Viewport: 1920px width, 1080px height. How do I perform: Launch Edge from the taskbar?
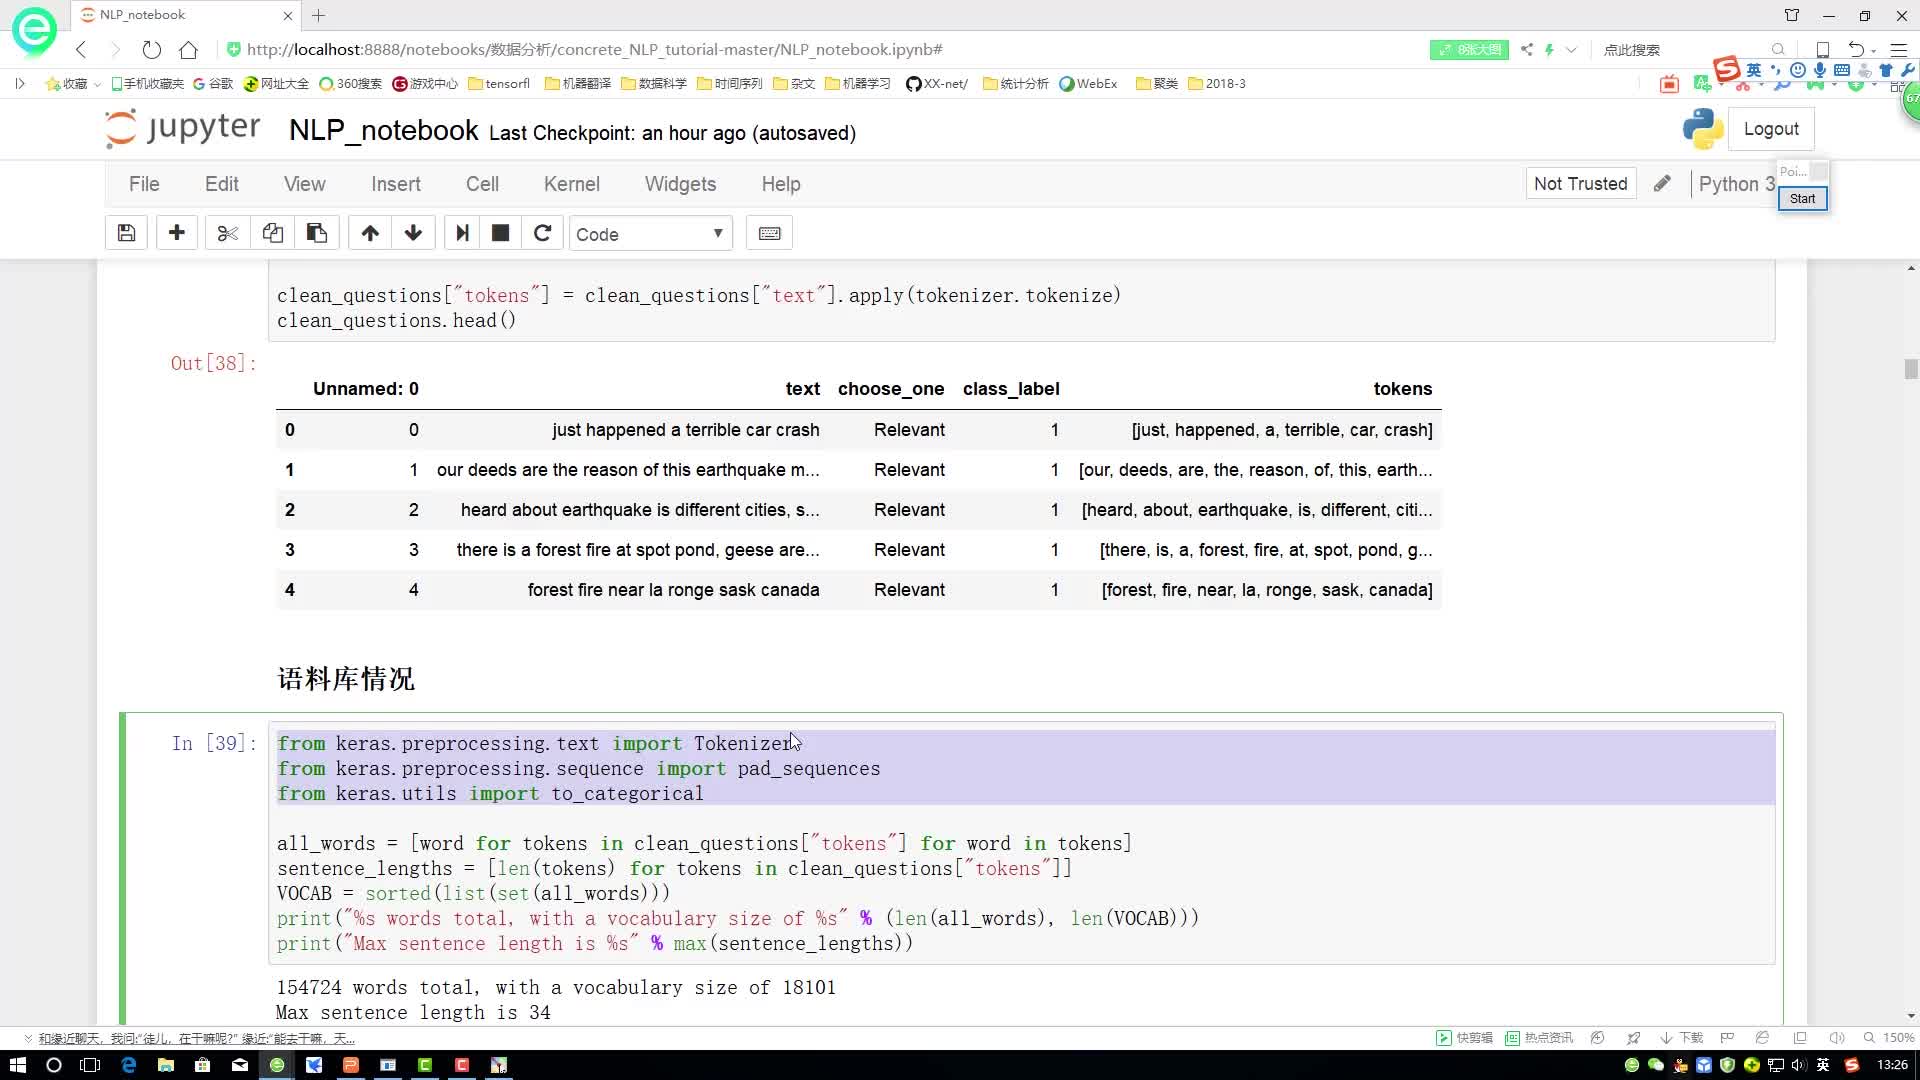point(128,1065)
